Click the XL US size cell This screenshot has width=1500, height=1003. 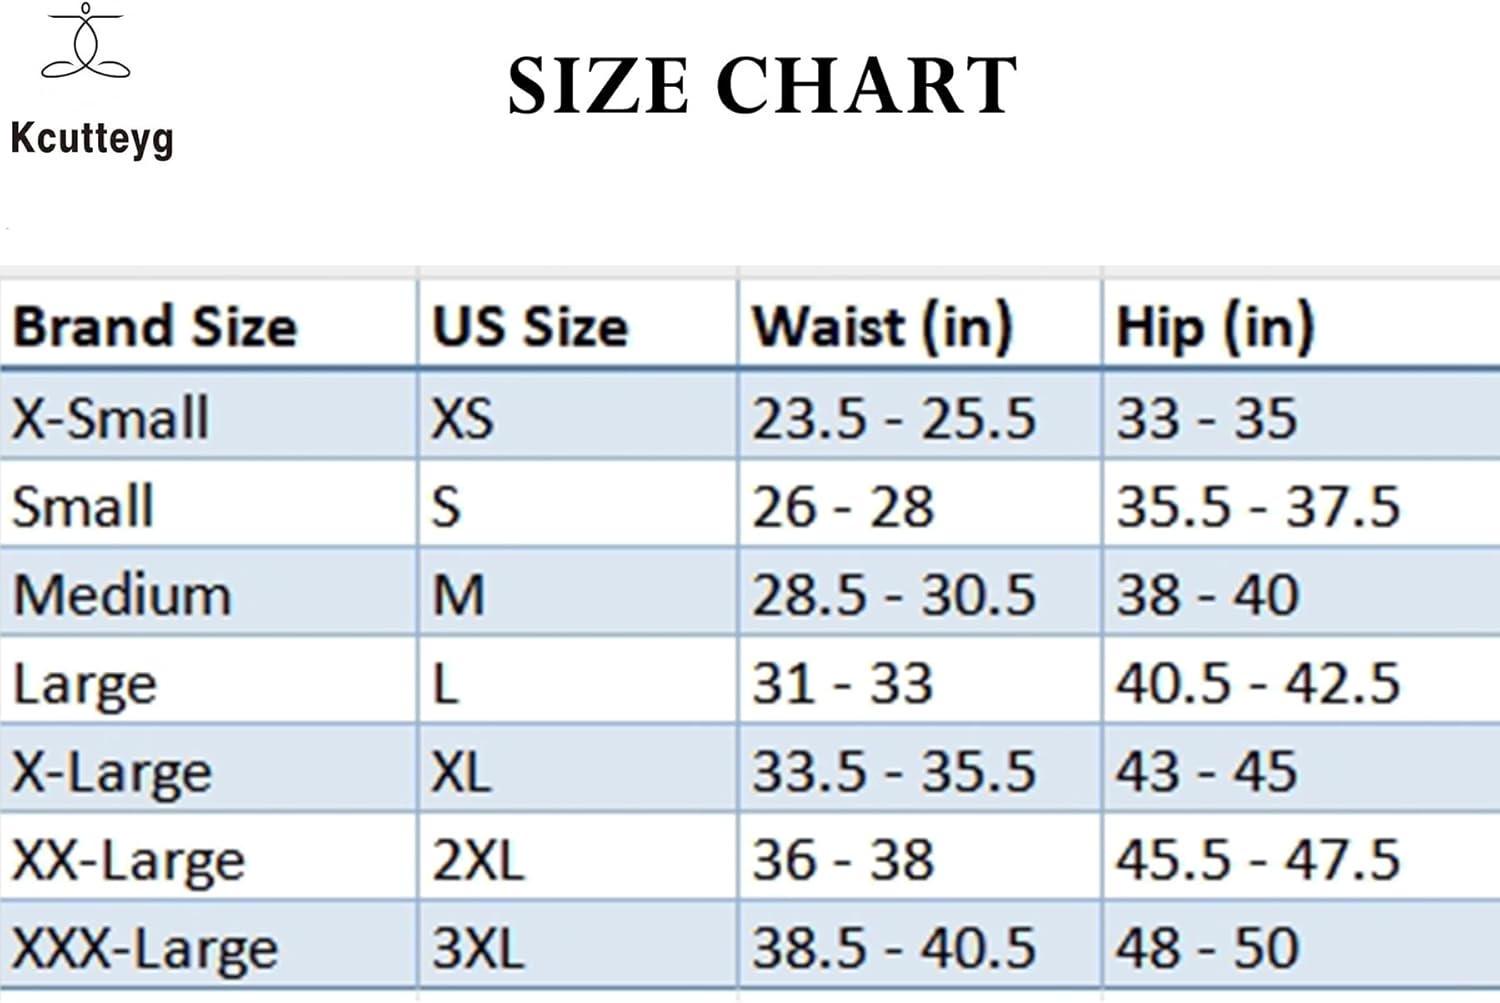point(461,772)
